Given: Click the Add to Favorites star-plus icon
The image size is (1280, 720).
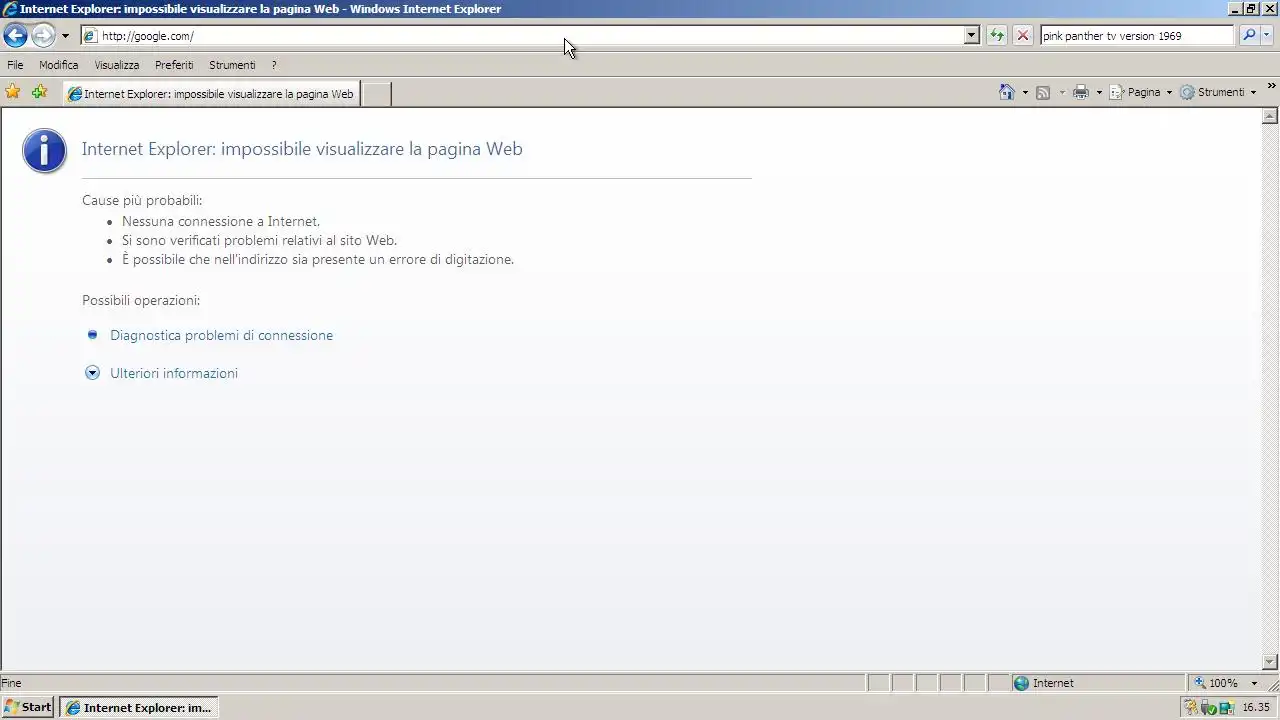Looking at the screenshot, I should [39, 92].
